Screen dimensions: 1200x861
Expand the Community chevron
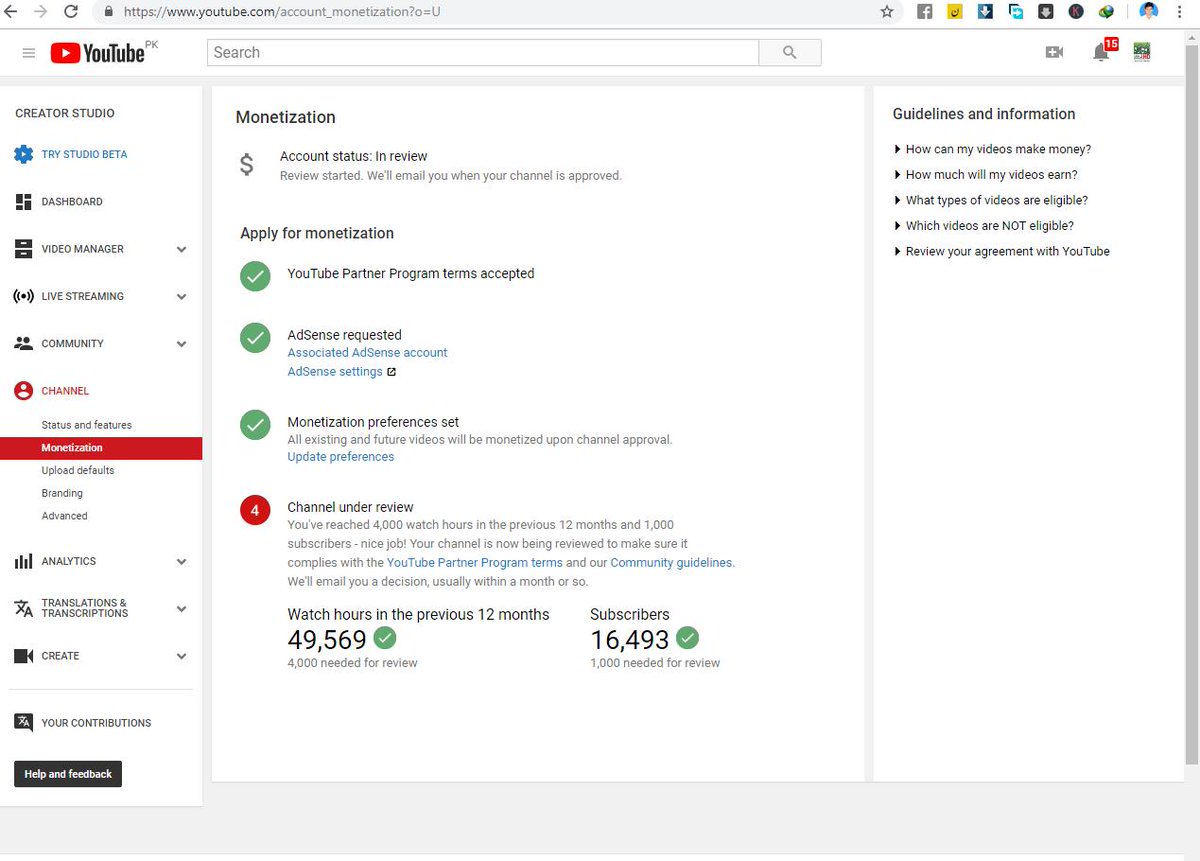point(181,344)
